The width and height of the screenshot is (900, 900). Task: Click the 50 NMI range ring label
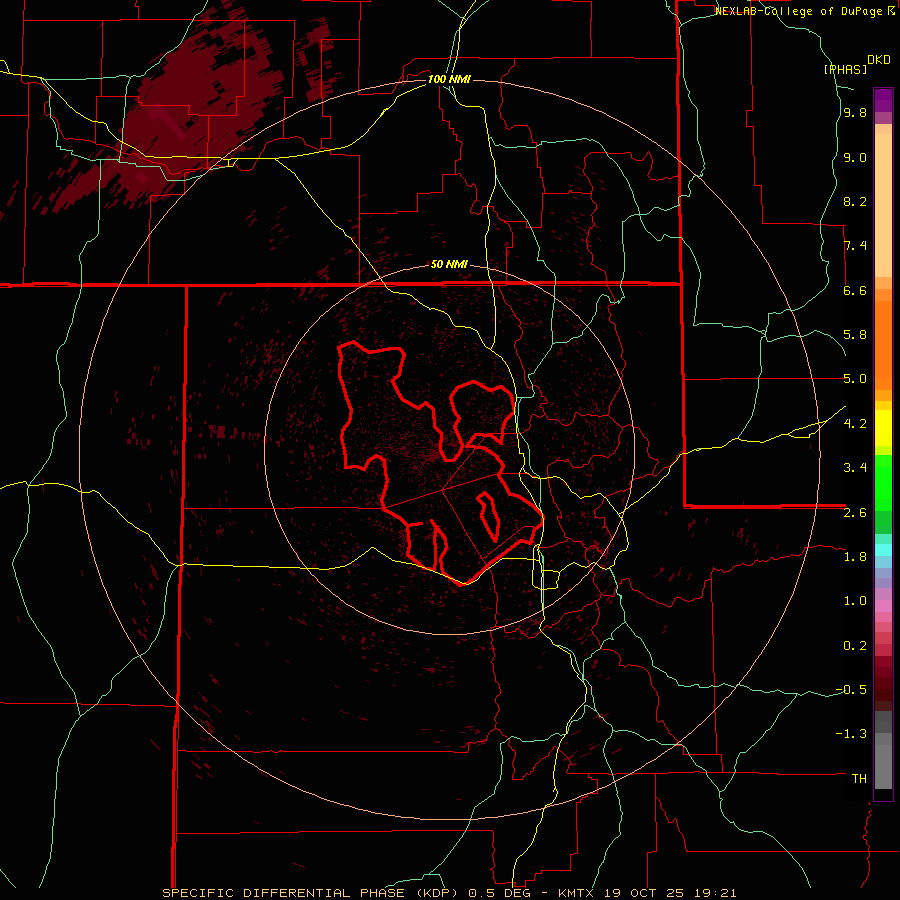[449, 264]
